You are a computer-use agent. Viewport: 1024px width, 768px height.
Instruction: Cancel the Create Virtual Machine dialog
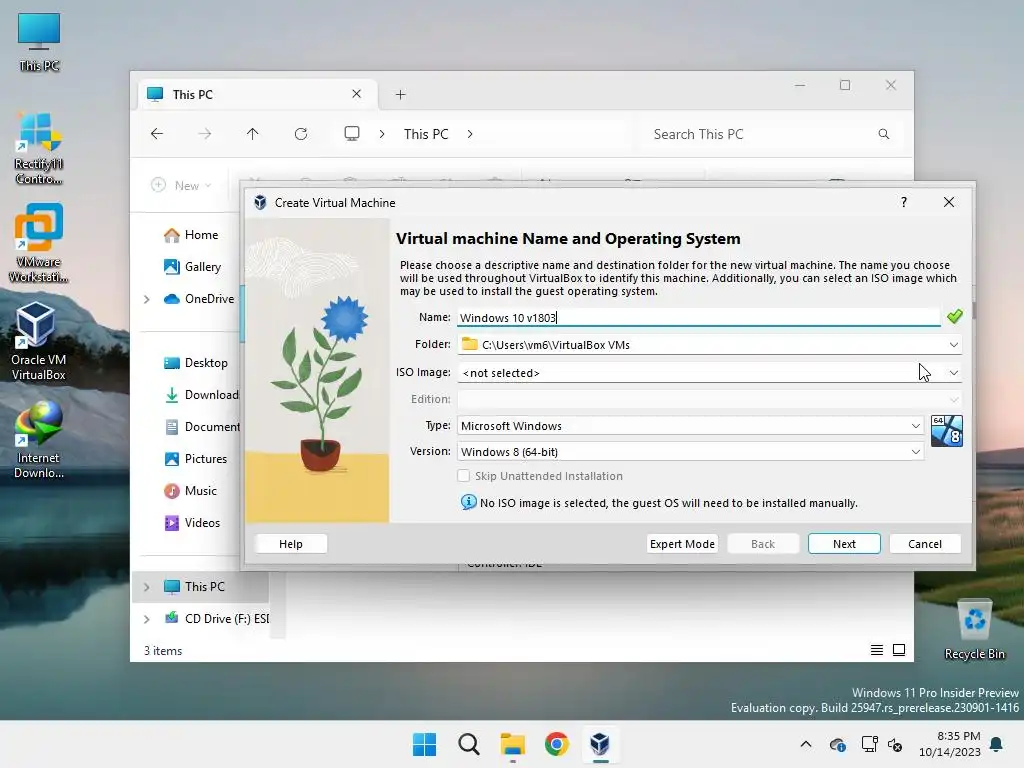point(925,544)
